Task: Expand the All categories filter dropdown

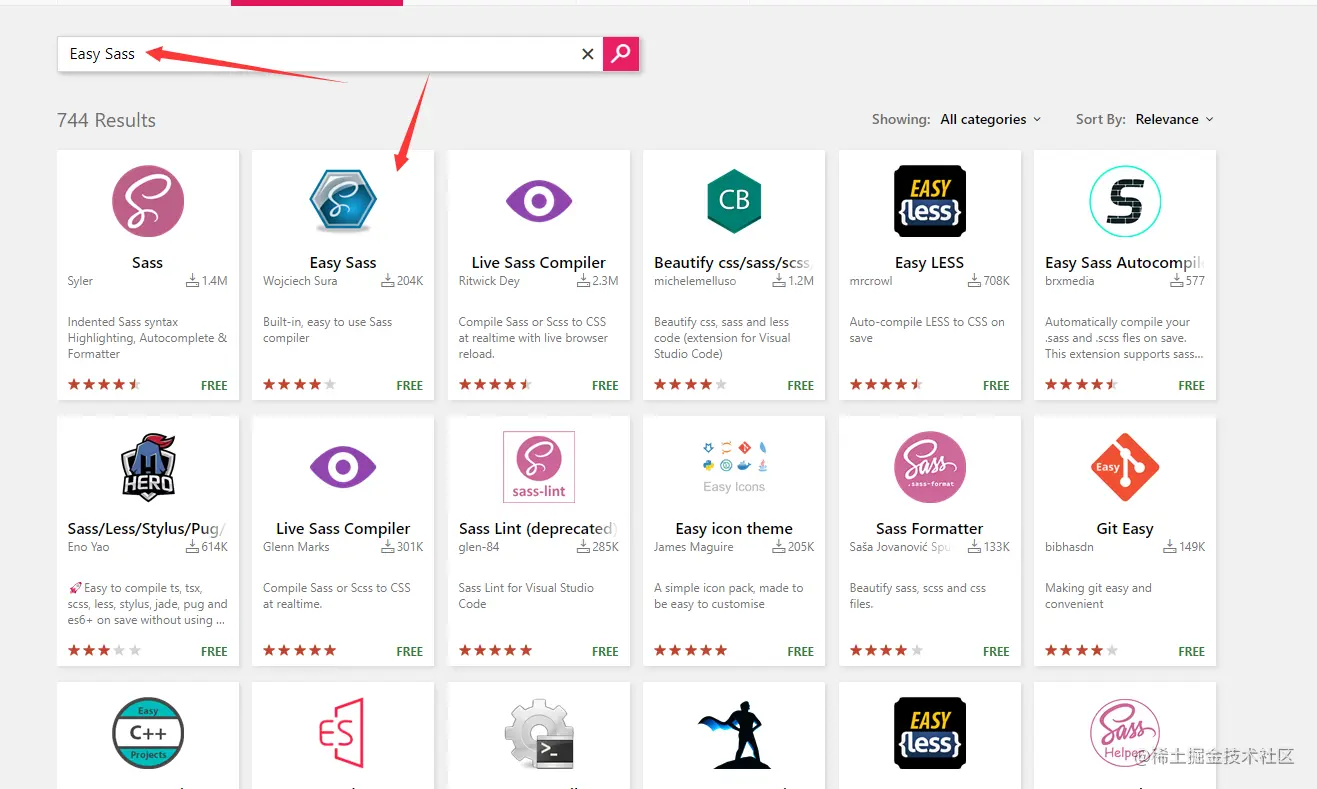Action: coord(991,119)
